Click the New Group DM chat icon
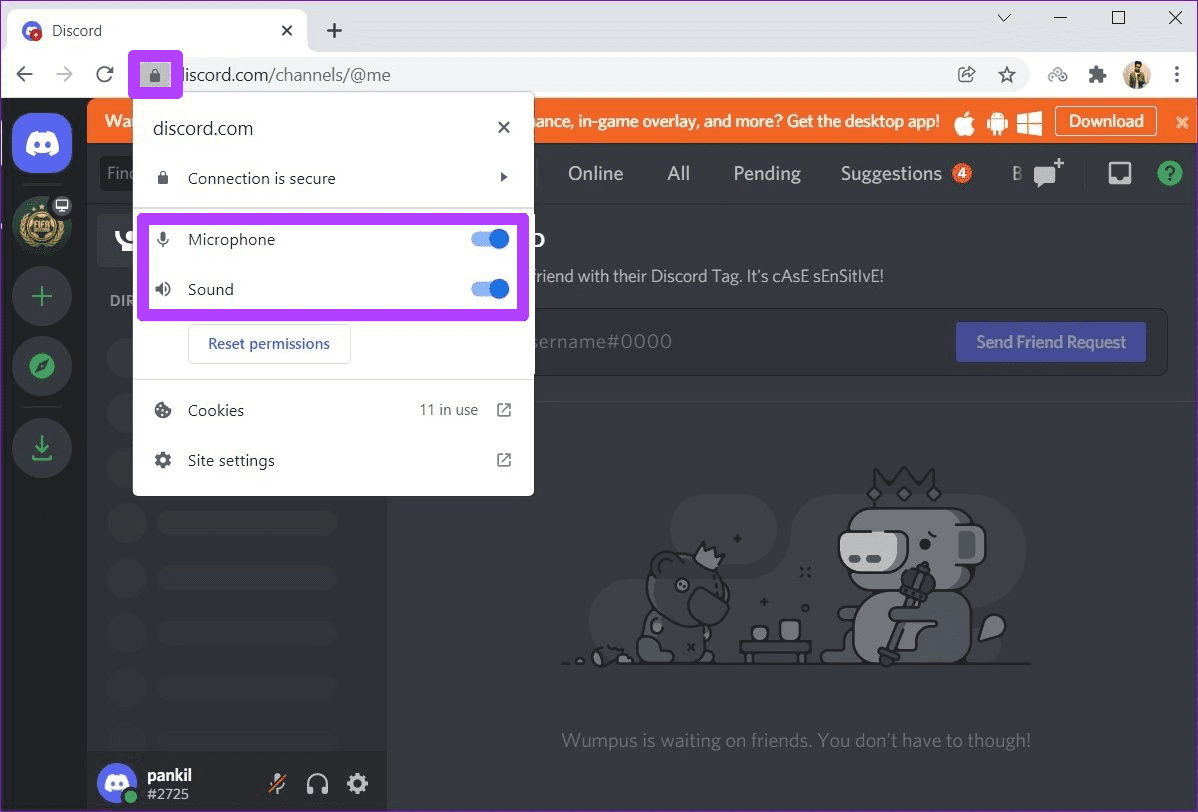The height and width of the screenshot is (812, 1198). pyautogui.click(x=1046, y=173)
